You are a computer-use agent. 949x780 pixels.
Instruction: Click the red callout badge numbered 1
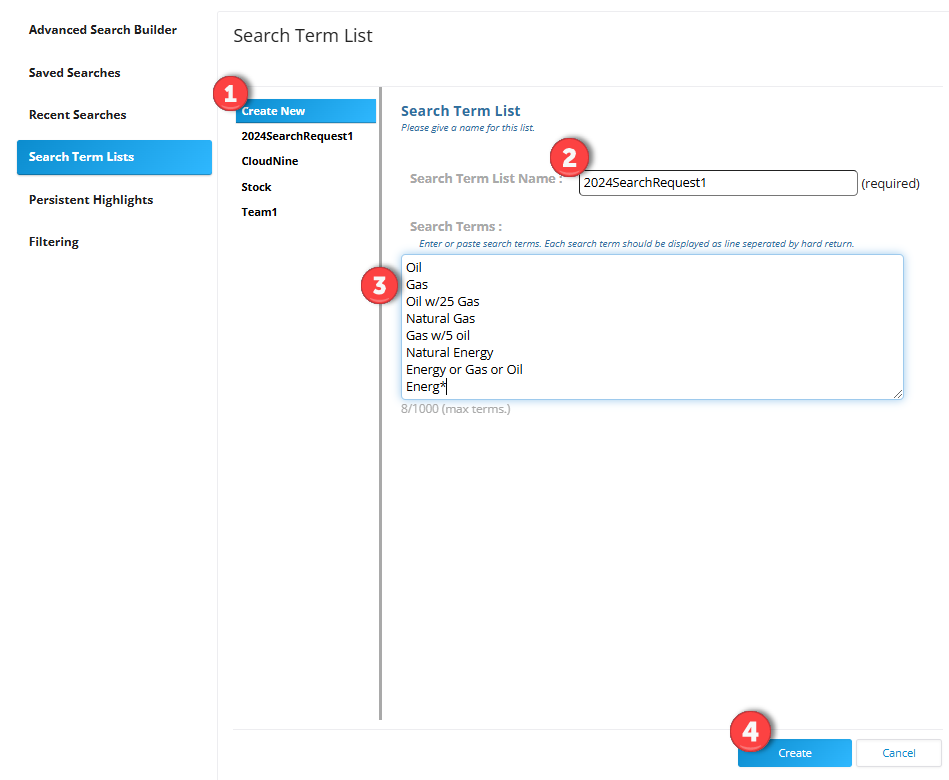(x=231, y=93)
